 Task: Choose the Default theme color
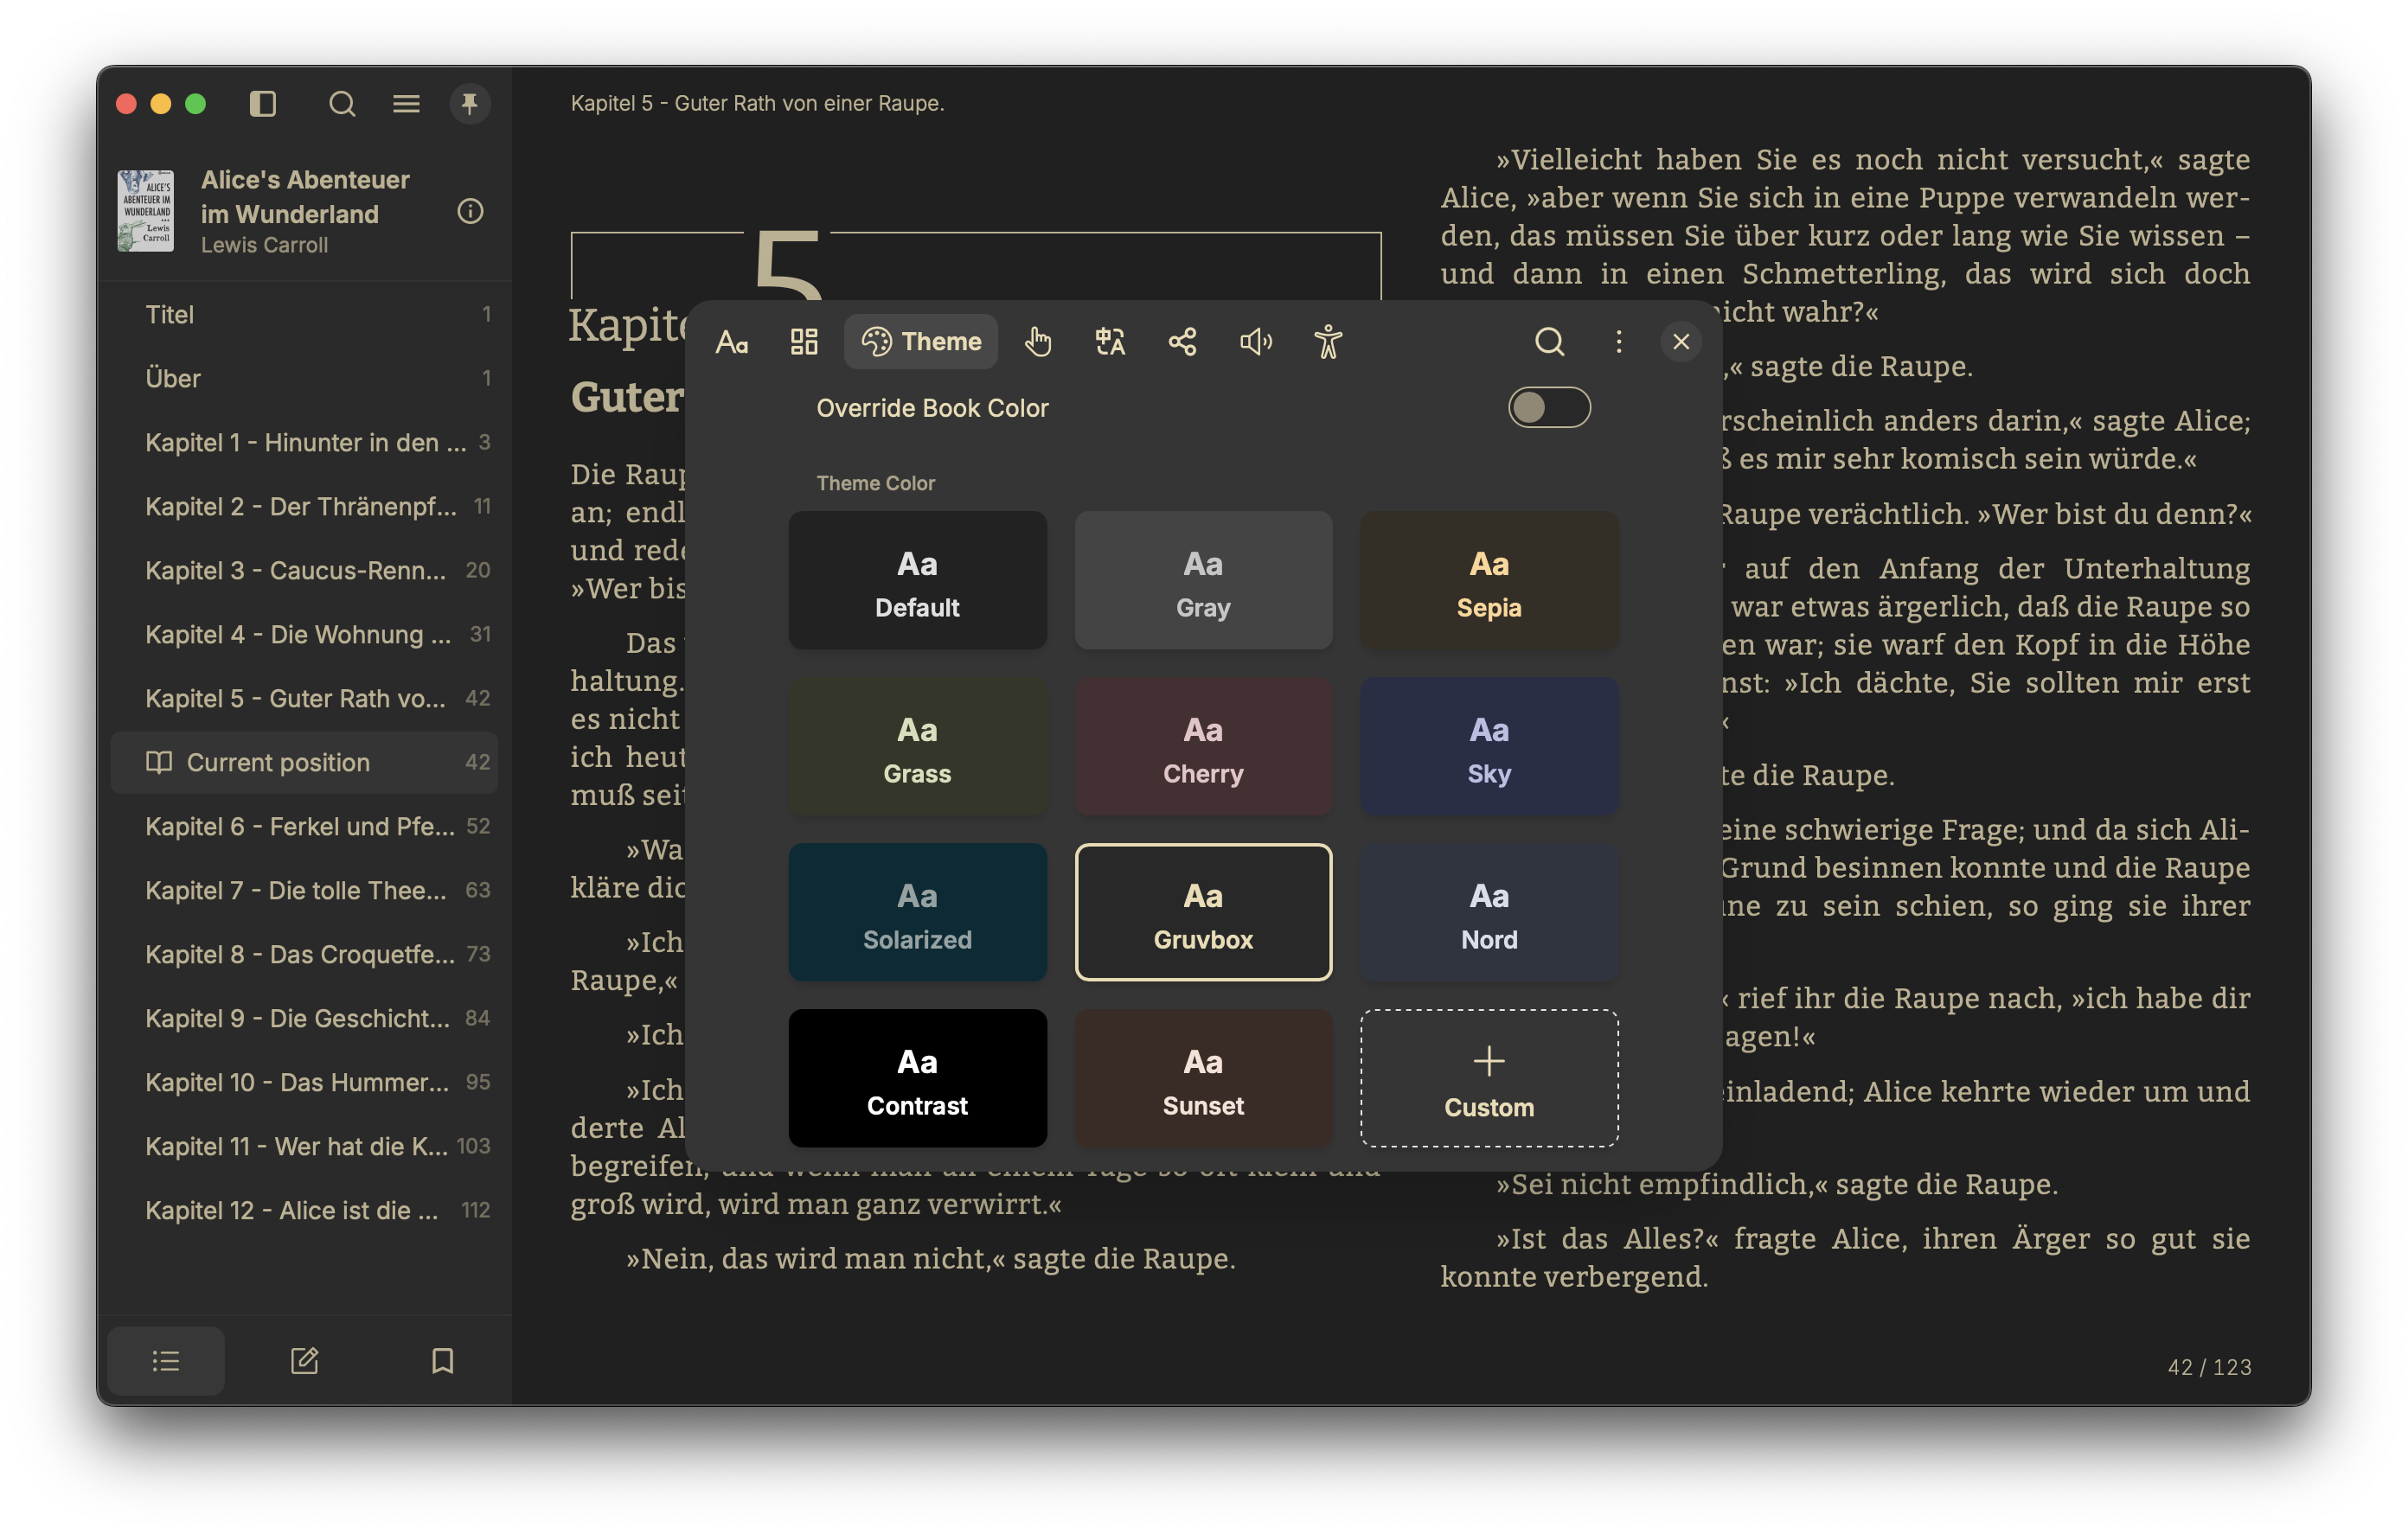[917, 581]
